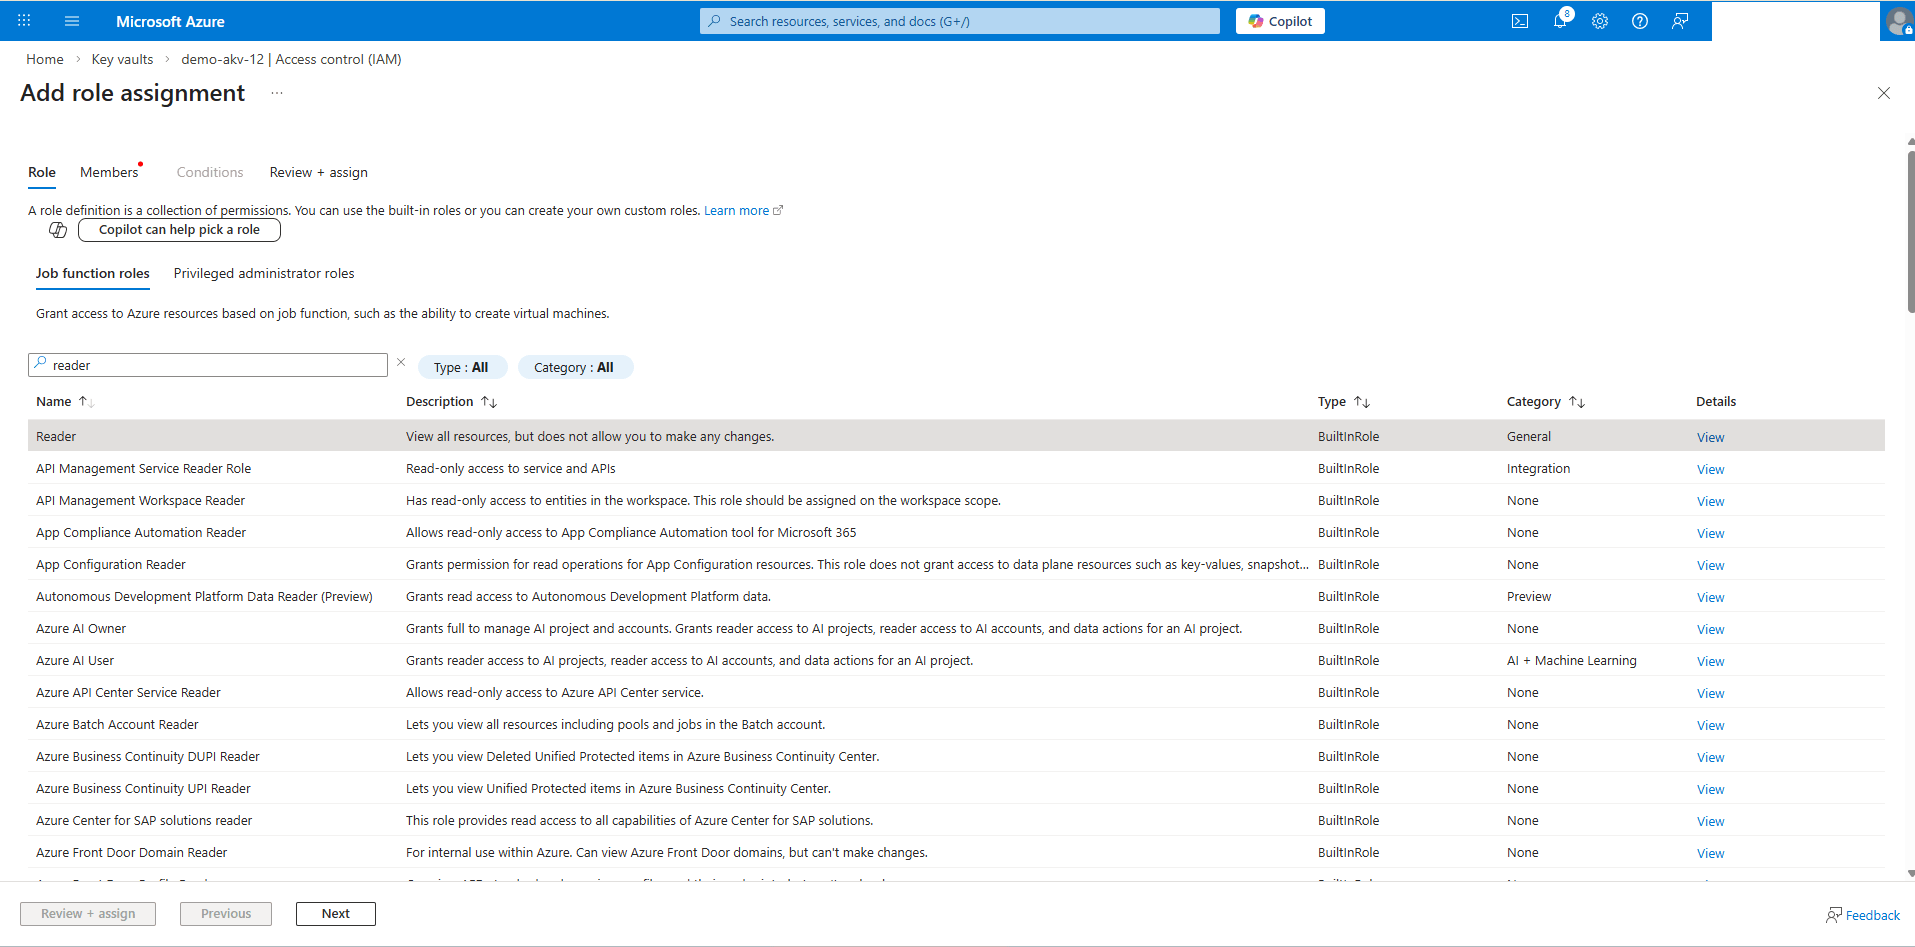
Task: Click the Next button at the bottom
Action: 335,913
